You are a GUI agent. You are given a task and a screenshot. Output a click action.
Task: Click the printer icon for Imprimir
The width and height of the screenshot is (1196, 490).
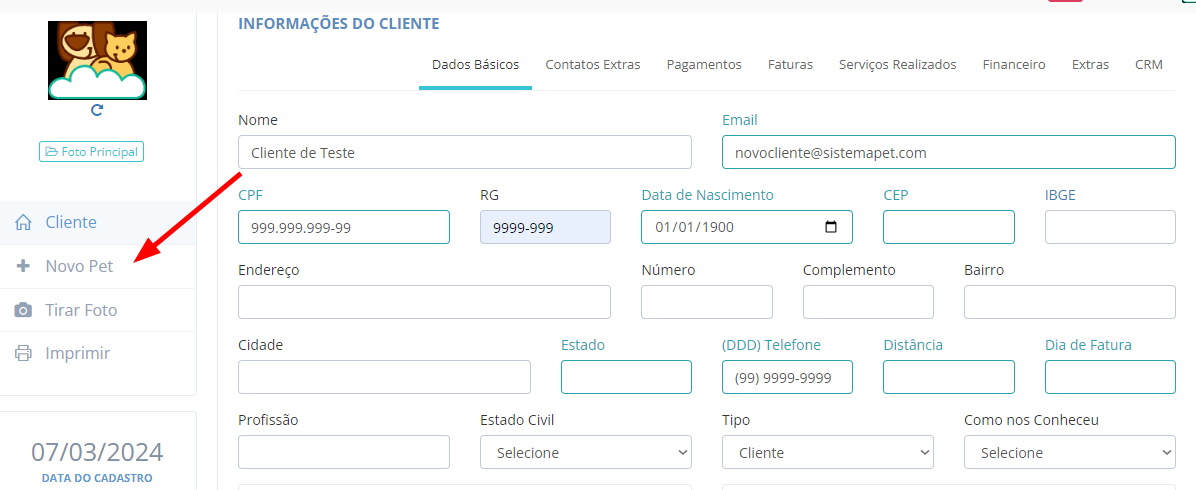pyautogui.click(x=23, y=353)
